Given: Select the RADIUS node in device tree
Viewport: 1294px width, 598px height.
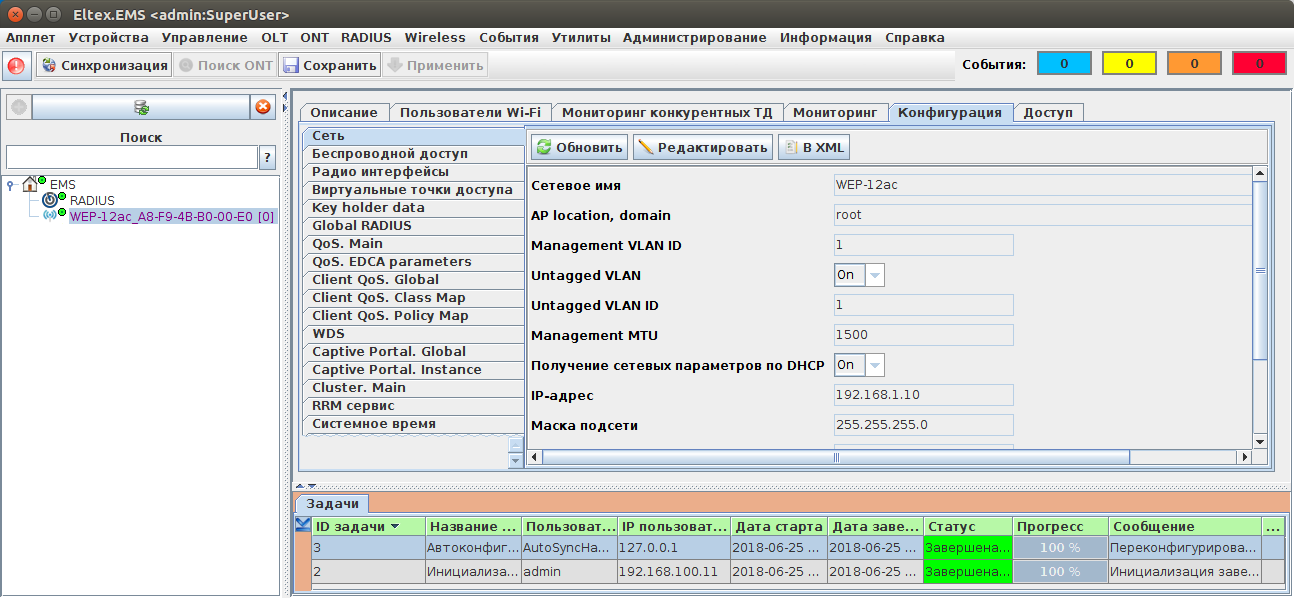Looking at the screenshot, I should (x=91, y=200).
